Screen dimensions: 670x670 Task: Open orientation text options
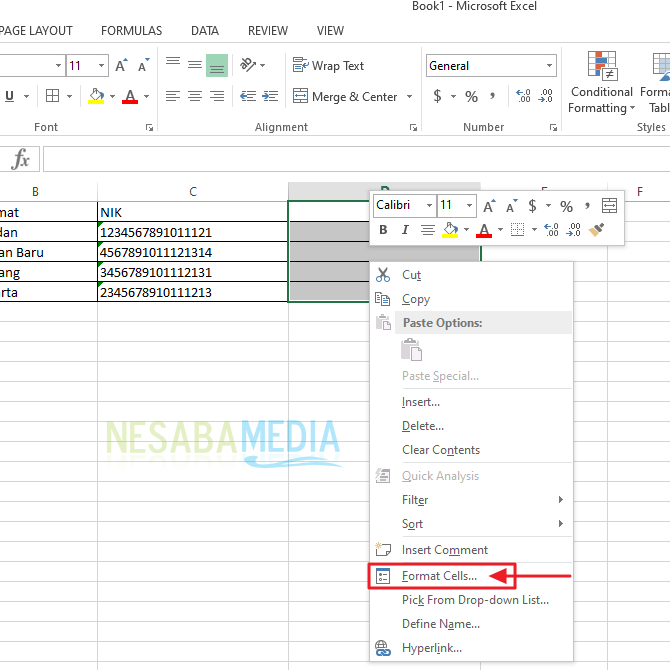pos(252,65)
